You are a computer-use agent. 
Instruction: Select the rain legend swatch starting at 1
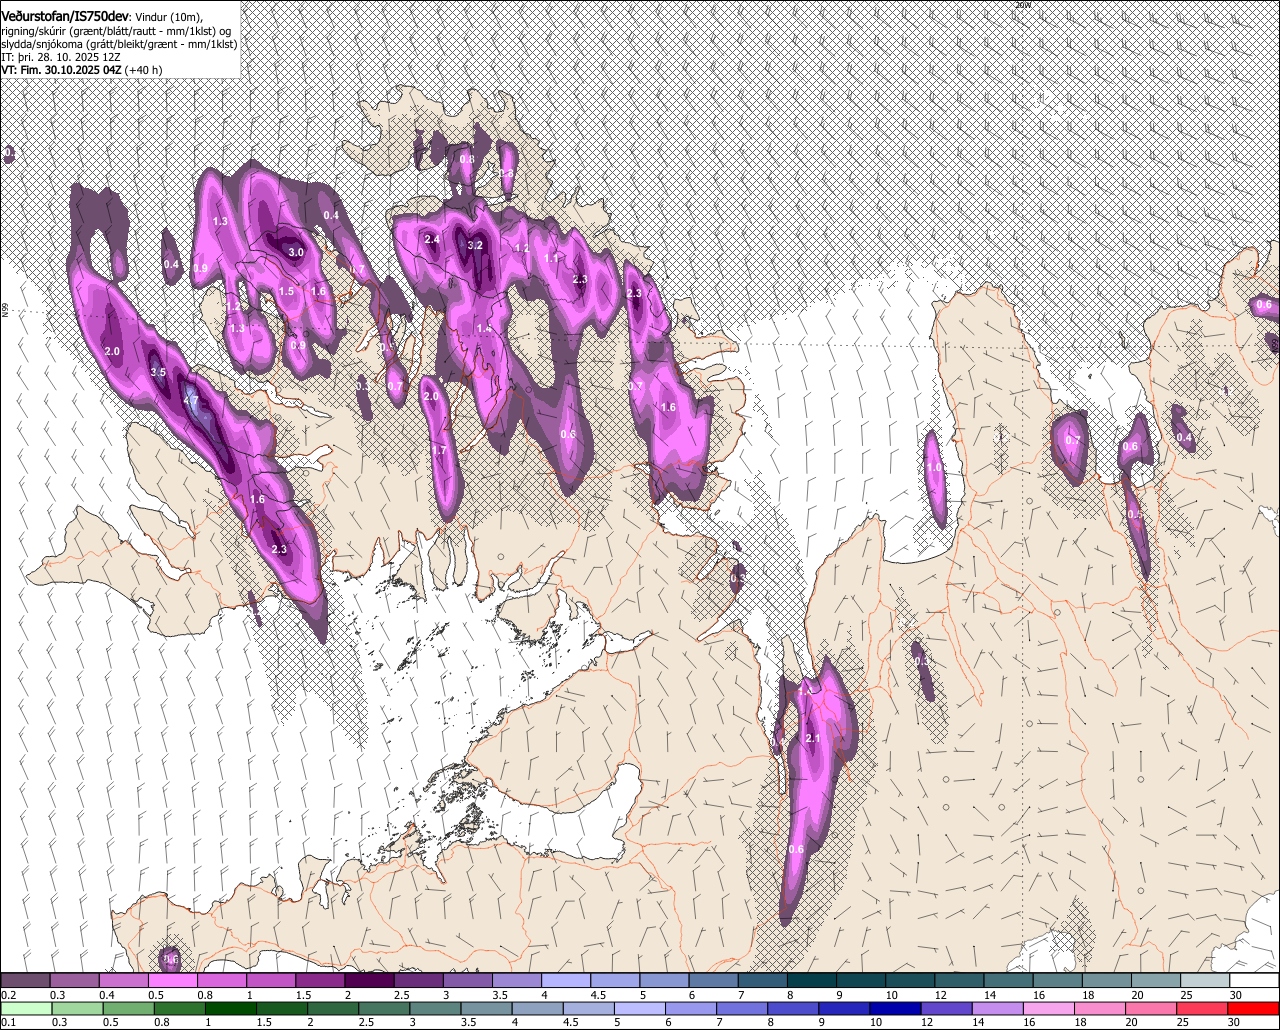click(230, 1008)
